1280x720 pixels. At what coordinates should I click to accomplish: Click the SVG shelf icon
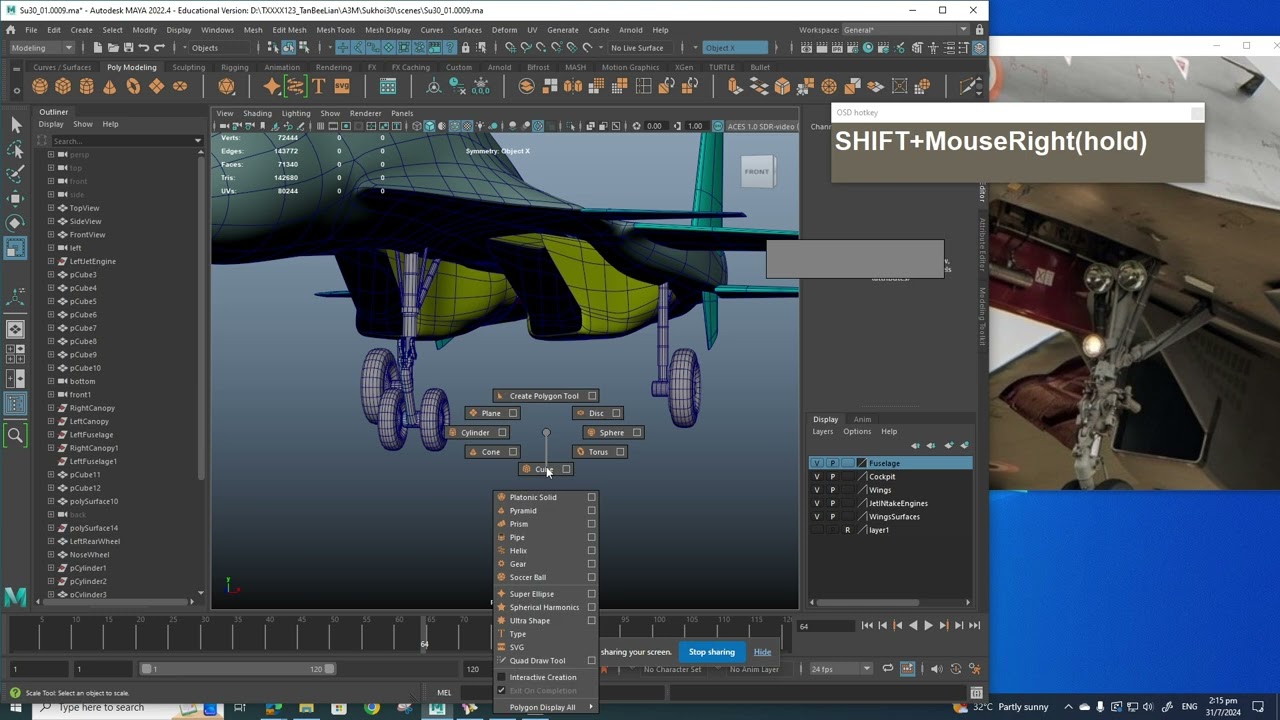342,86
